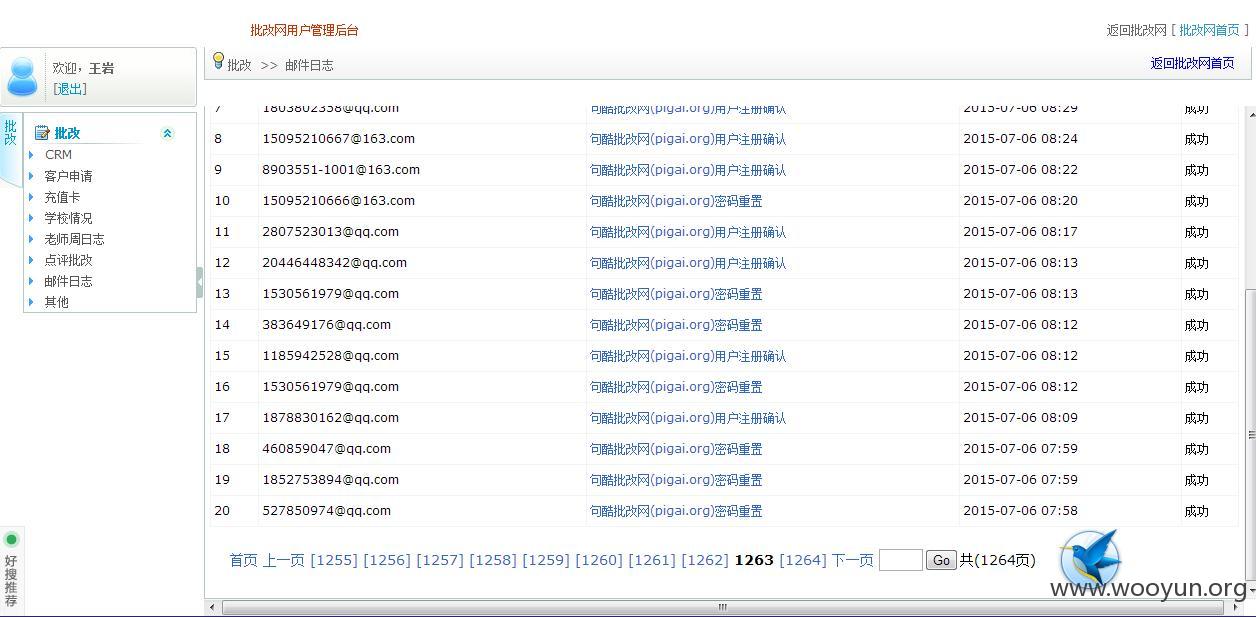Select timestamp 2015-07-06 07:58

coord(1020,511)
